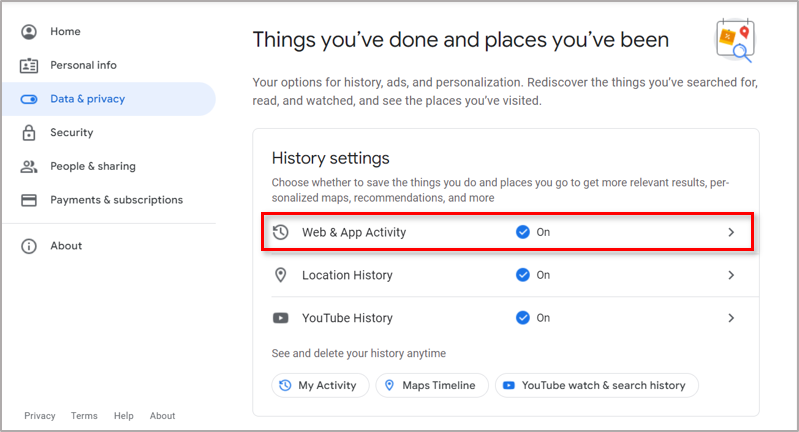This screenshot has width=799, height=432.
Task: Click the Personal info ID card icon
Action: [29, 66]
